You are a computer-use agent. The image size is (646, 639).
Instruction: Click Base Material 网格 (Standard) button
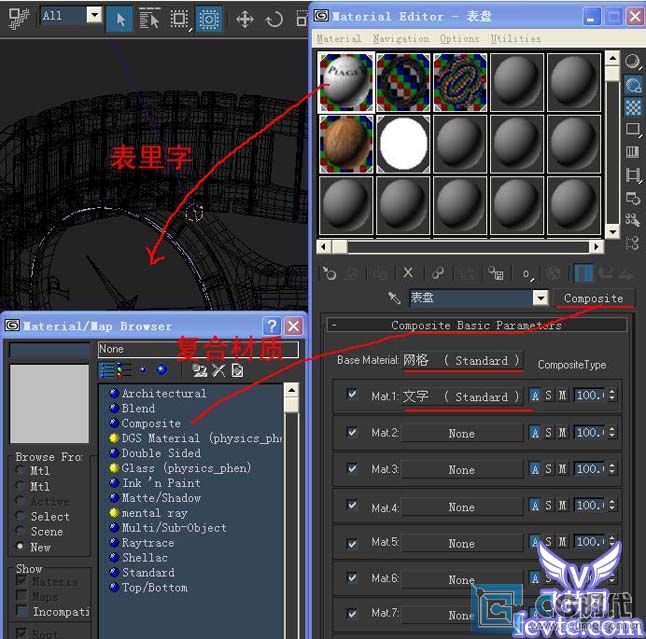tap(461, 360)
